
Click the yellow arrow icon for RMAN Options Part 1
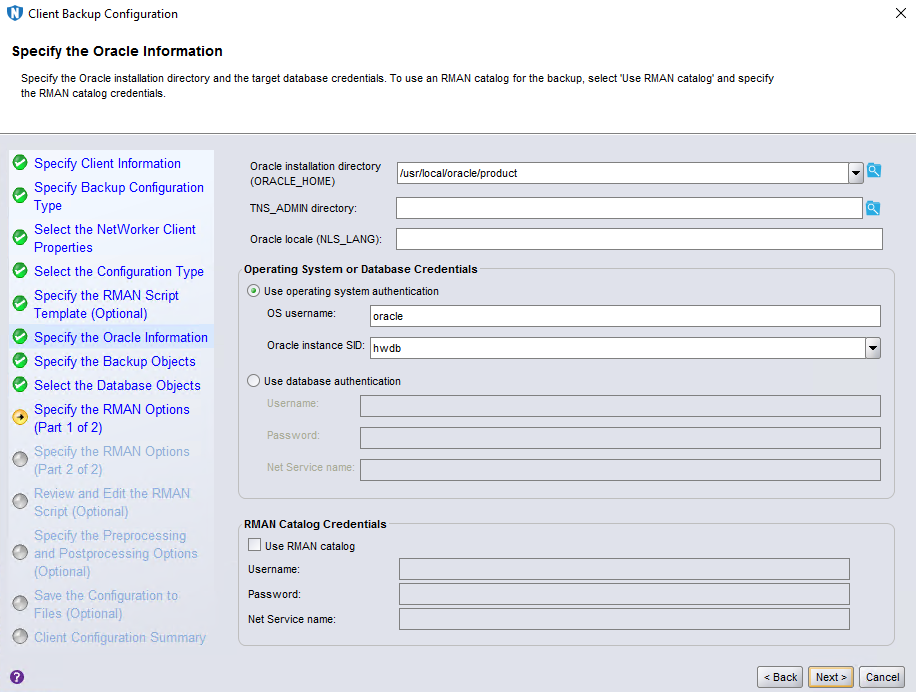(x=19, y=418)
